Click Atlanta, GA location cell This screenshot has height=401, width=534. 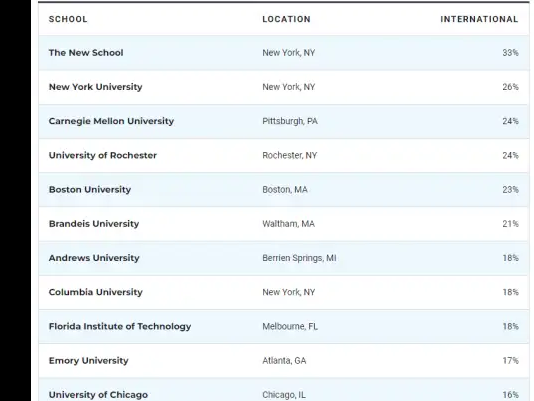pyautogui.click(x=284, y=360)
